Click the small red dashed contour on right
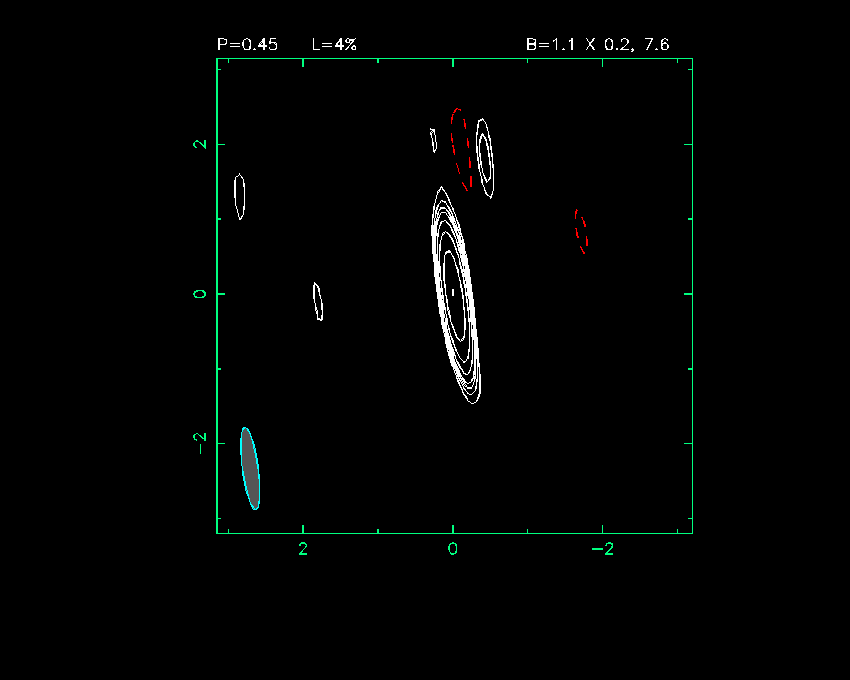The image size is (850, 680). (581, 232)
